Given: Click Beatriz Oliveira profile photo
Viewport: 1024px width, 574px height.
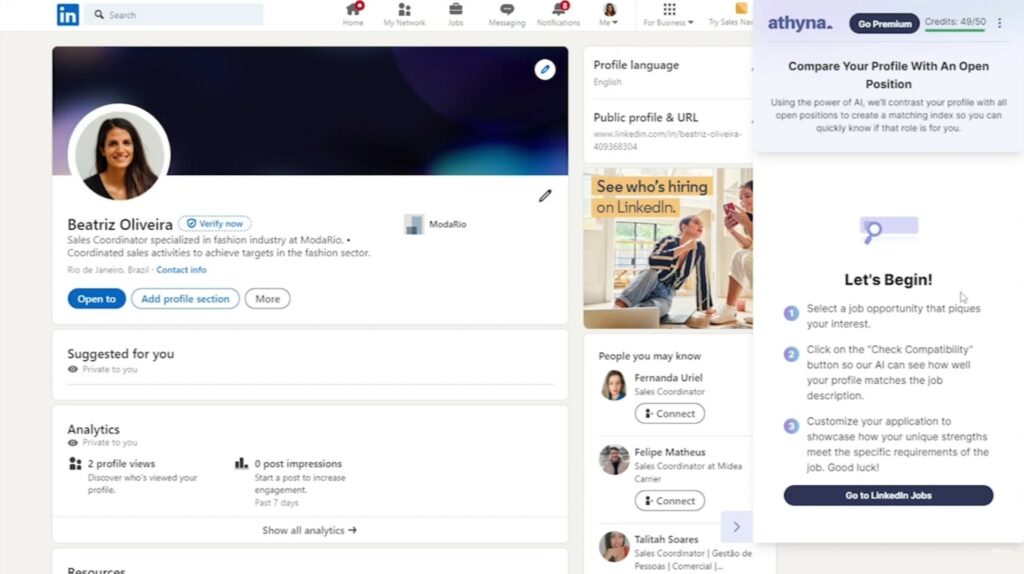Looking at the screenshot, I should (x=119, y=155).
